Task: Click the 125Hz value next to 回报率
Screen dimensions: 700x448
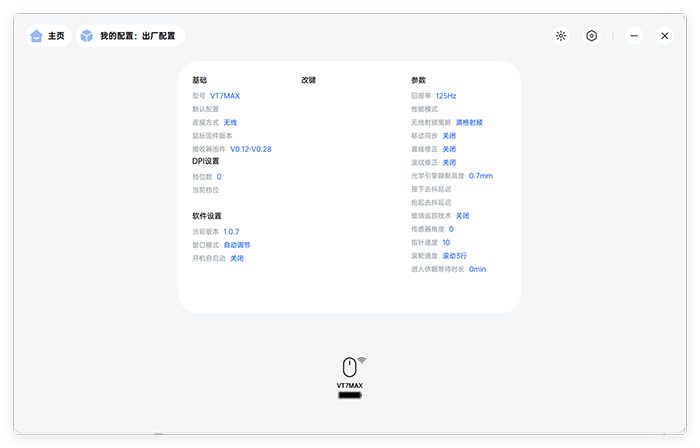Action: coord(445,96)
